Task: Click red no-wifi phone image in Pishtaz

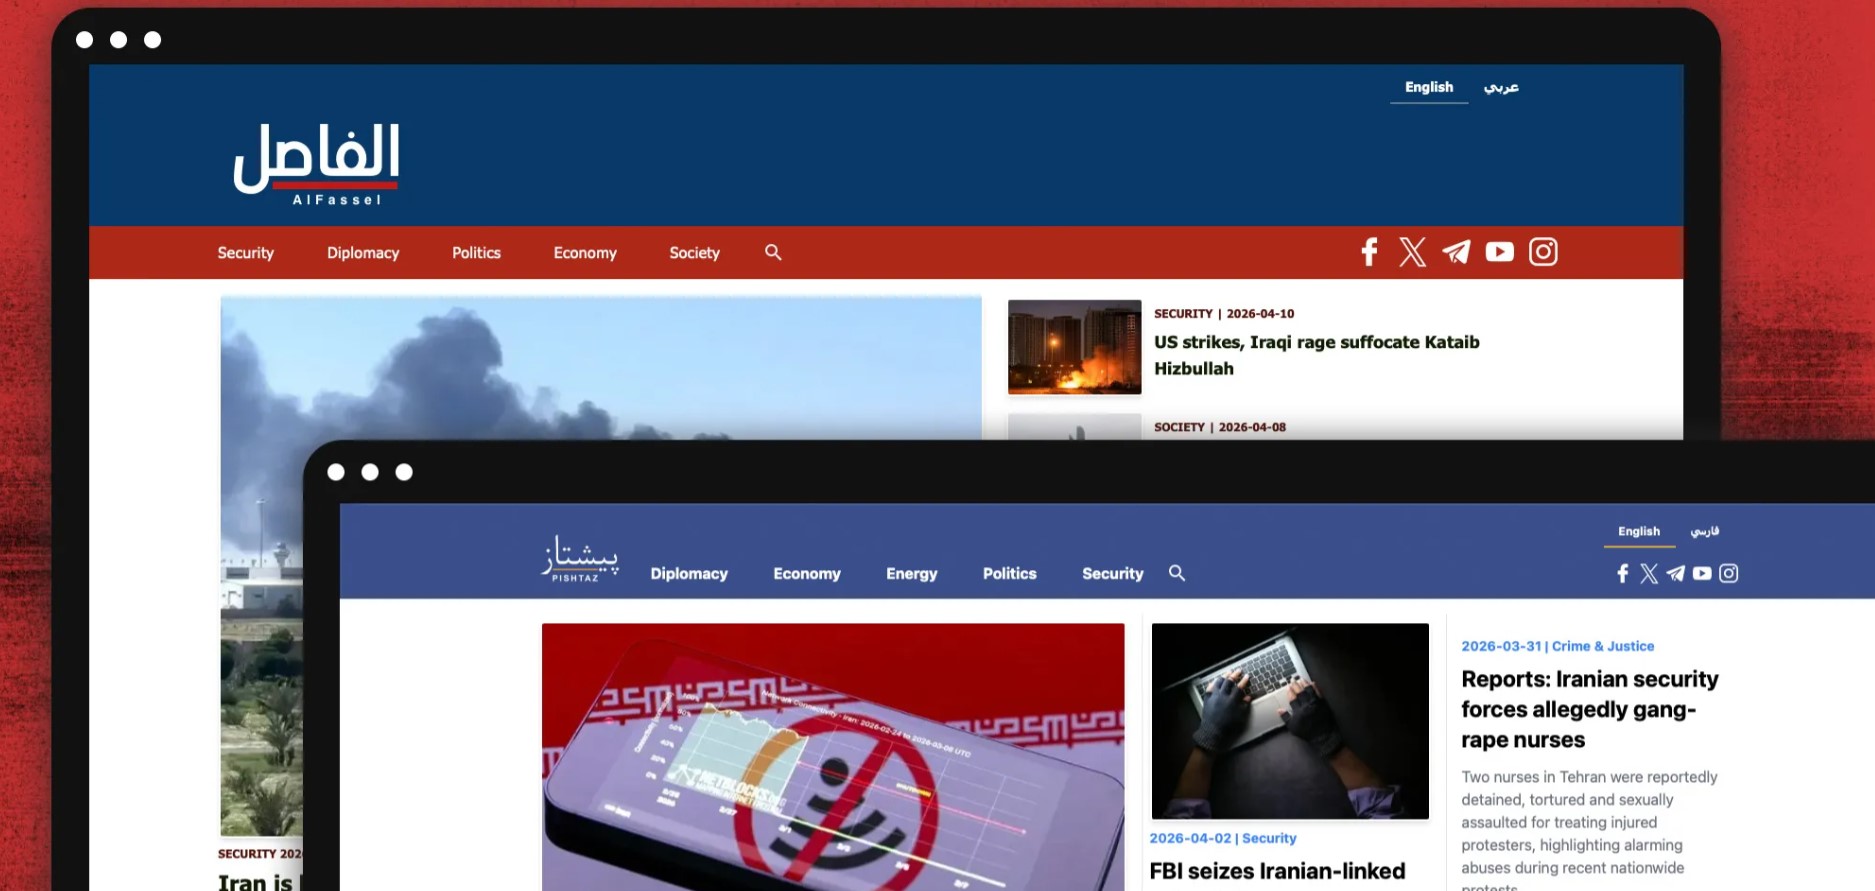Action: [833, 757]
